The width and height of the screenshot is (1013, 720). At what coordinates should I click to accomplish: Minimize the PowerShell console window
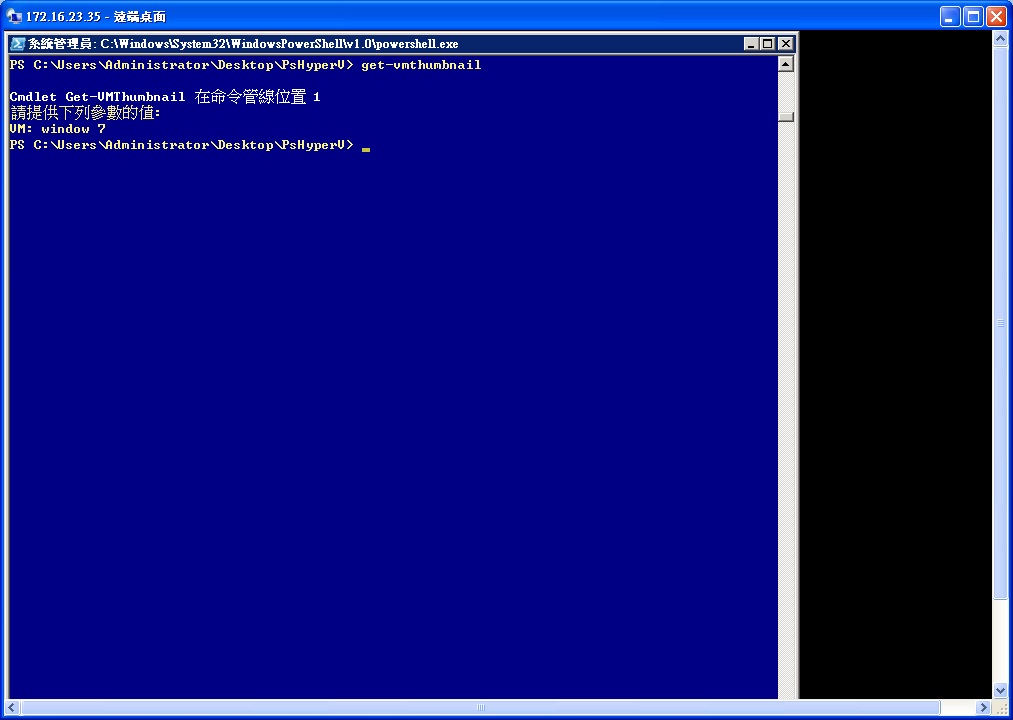[751, 44]
